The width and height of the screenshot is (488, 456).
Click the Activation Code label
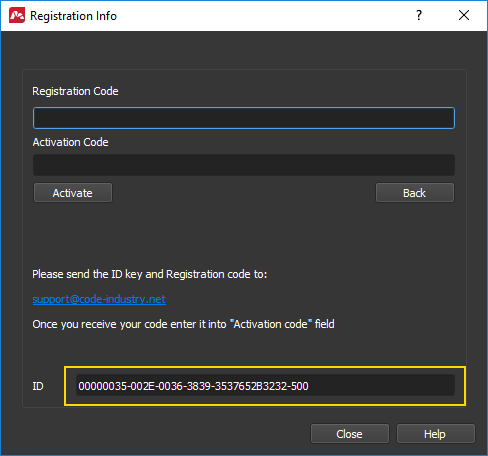[x=70, y=142]
